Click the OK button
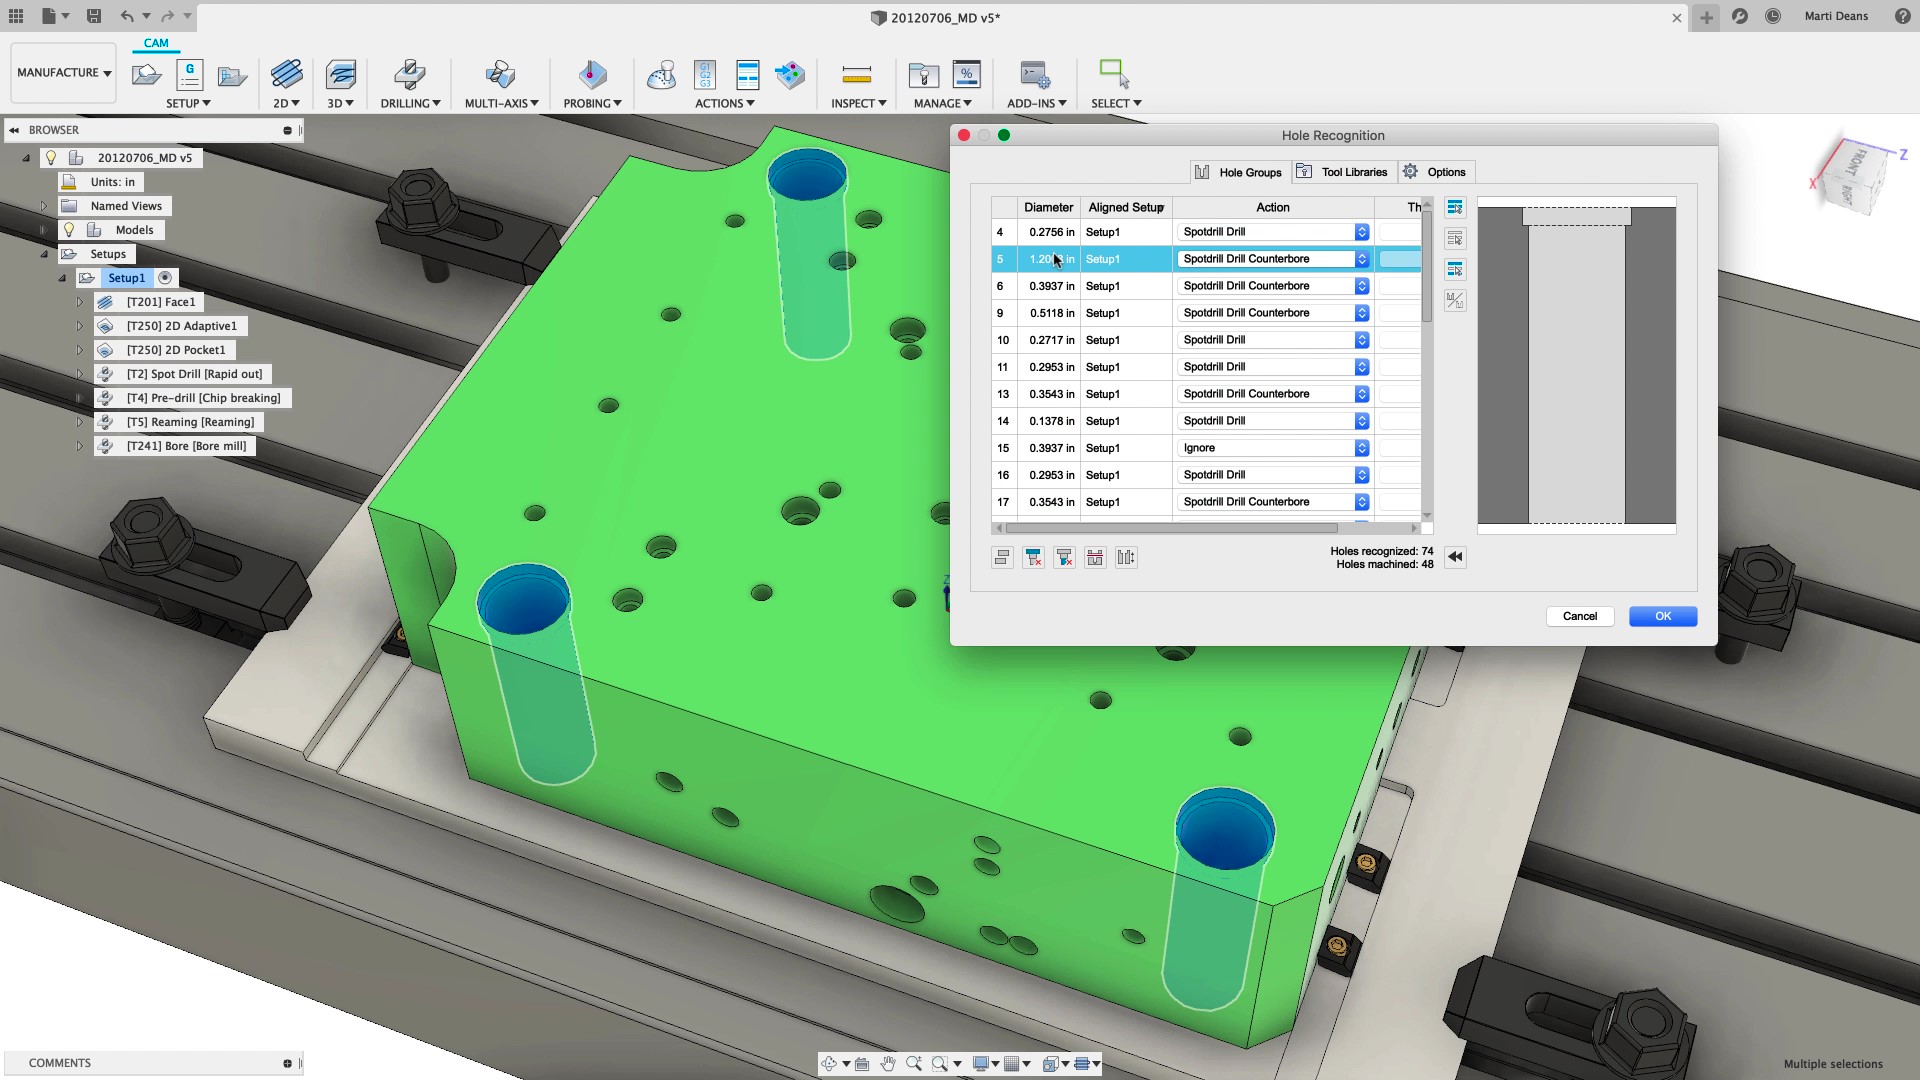 point(1662,616)
